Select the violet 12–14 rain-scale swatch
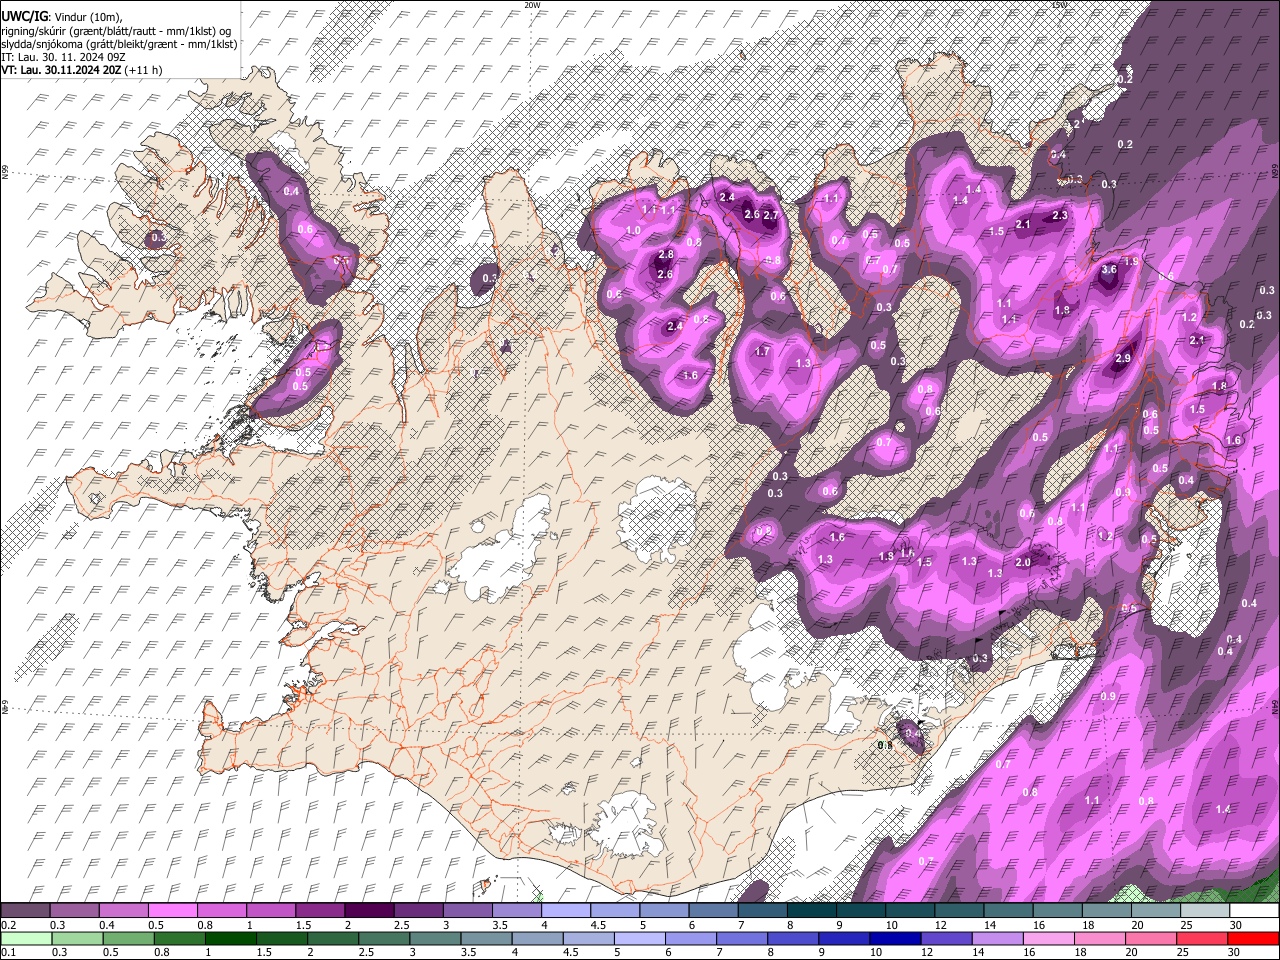Image resolution: width=1280 pixels, height=960 pixels. [x=947, y=939]
